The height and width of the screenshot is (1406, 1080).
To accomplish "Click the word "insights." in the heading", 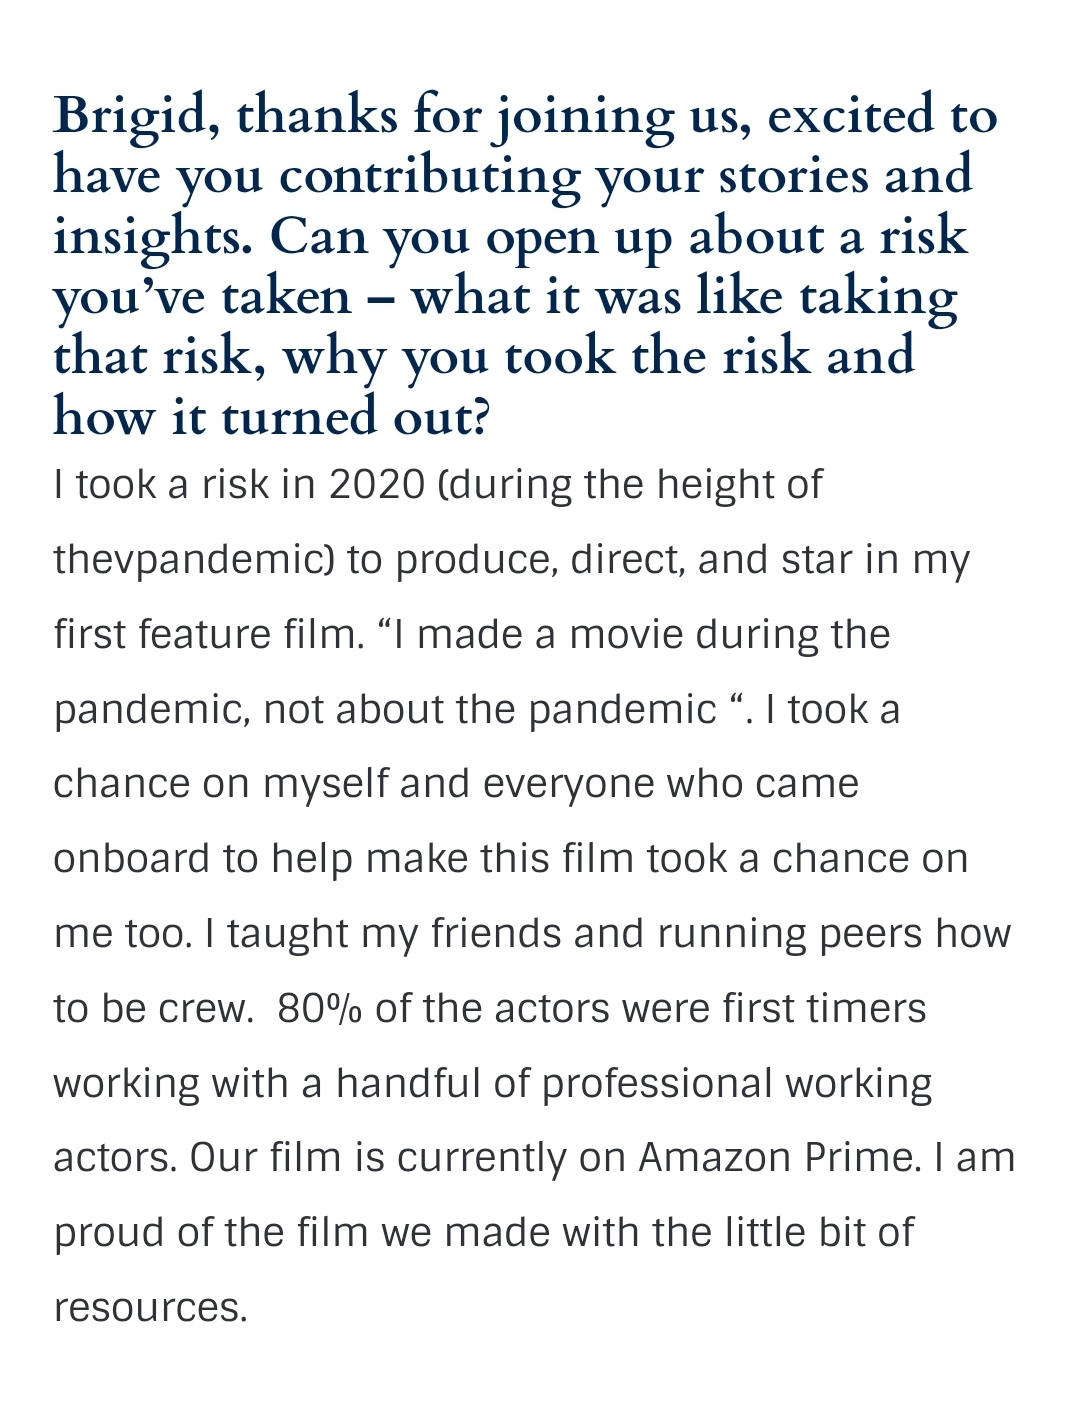I will tap(151, 236).
